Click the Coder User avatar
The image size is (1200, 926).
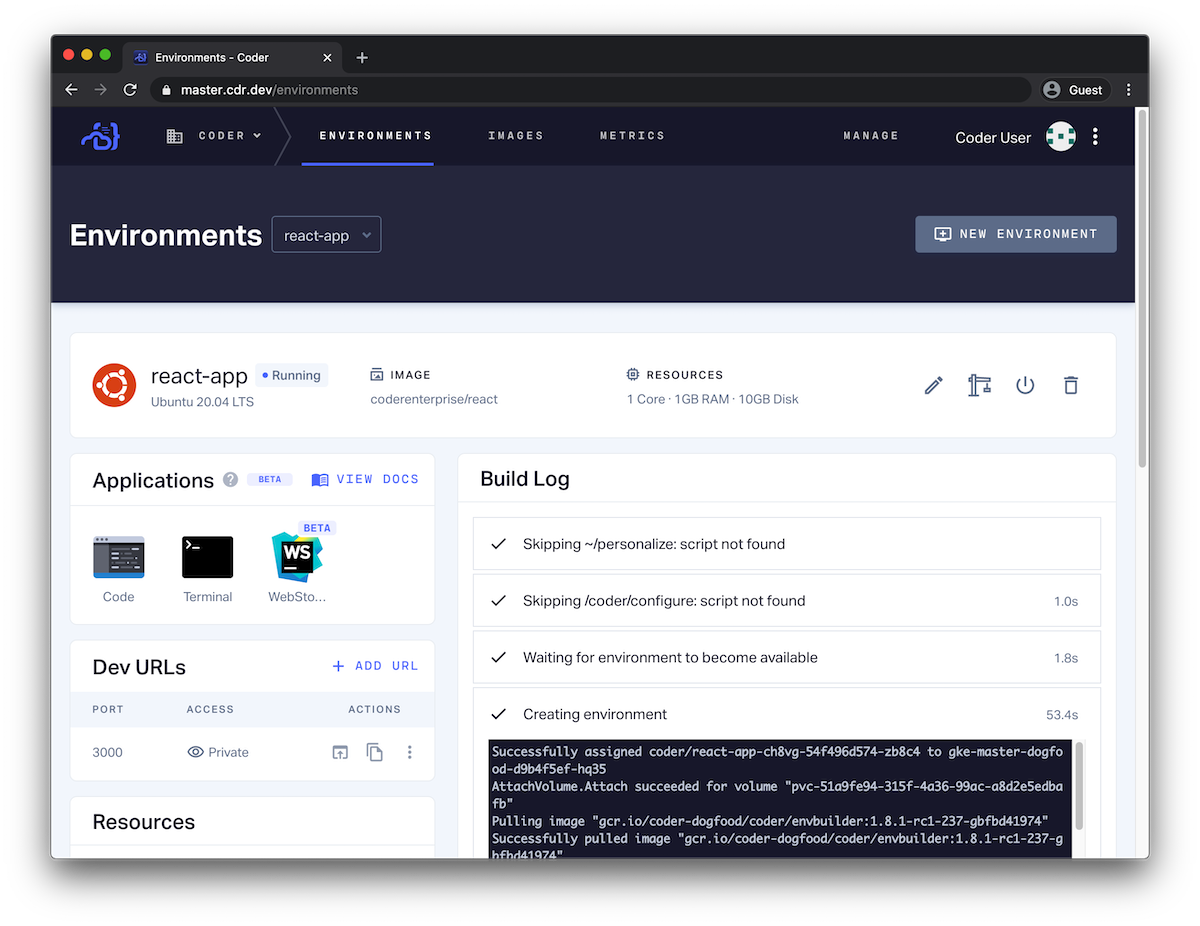(x=1060, y=137)
